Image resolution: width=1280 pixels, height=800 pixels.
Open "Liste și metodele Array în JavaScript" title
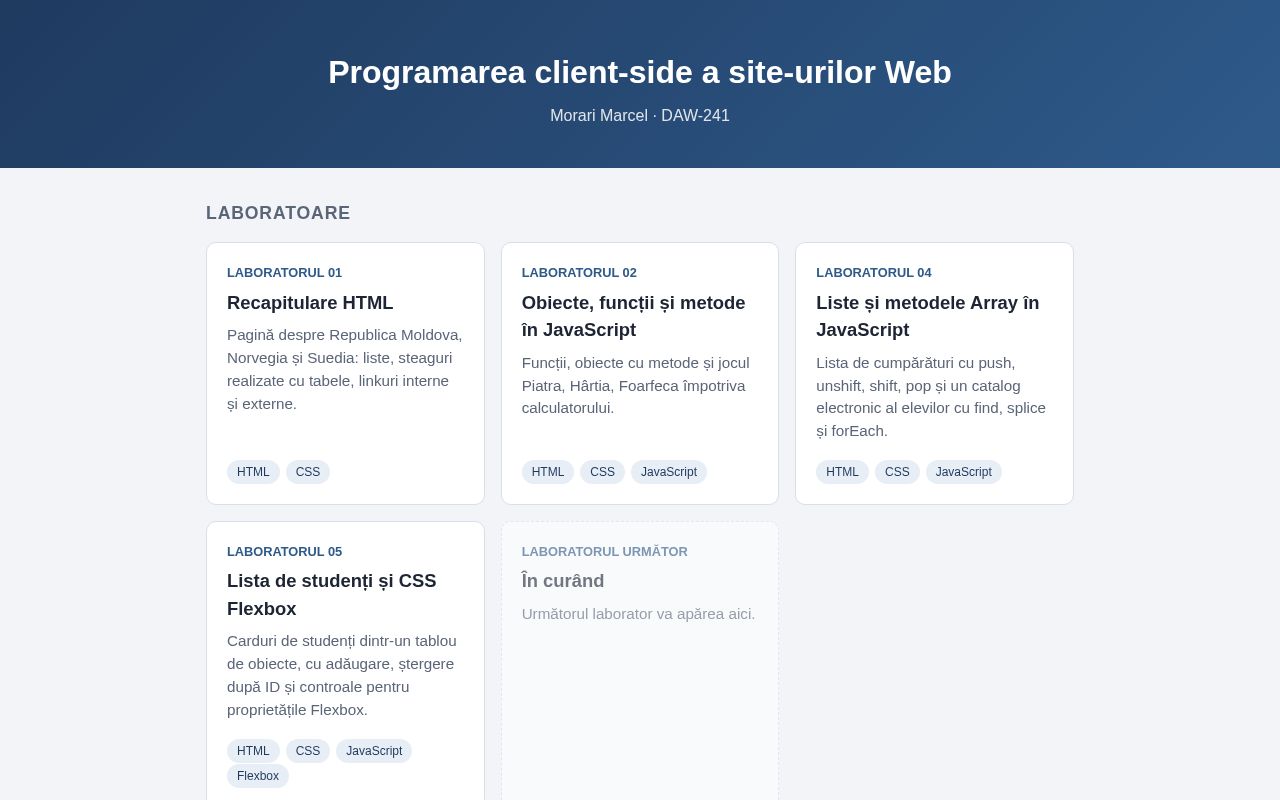point(928,316)
